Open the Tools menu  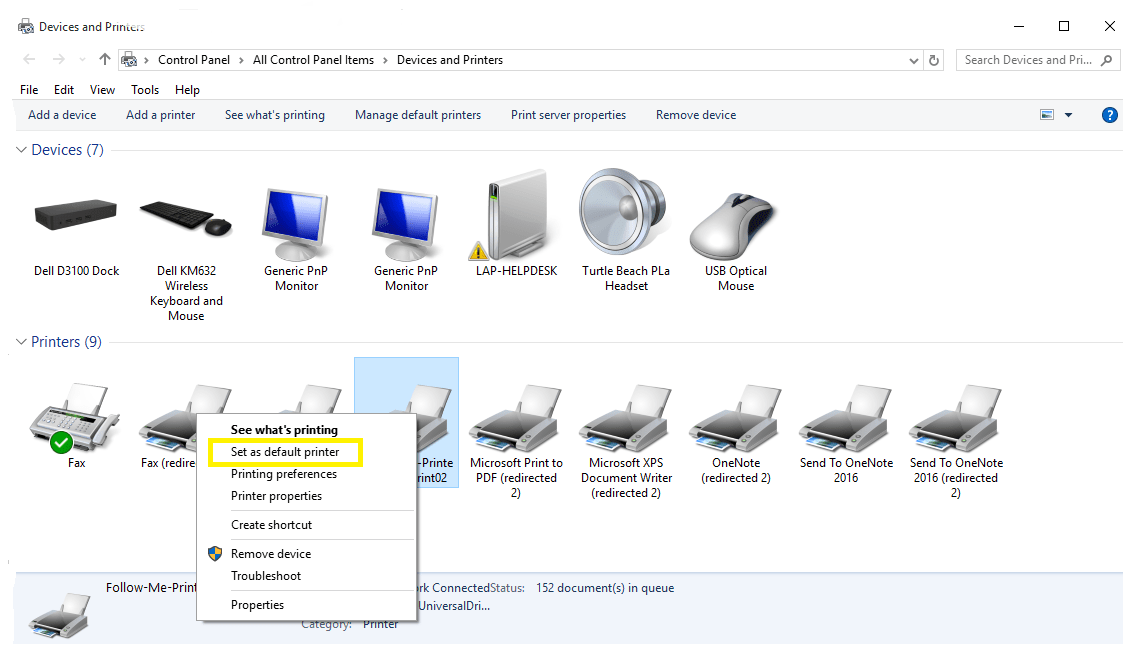click(x=144, y=89)
